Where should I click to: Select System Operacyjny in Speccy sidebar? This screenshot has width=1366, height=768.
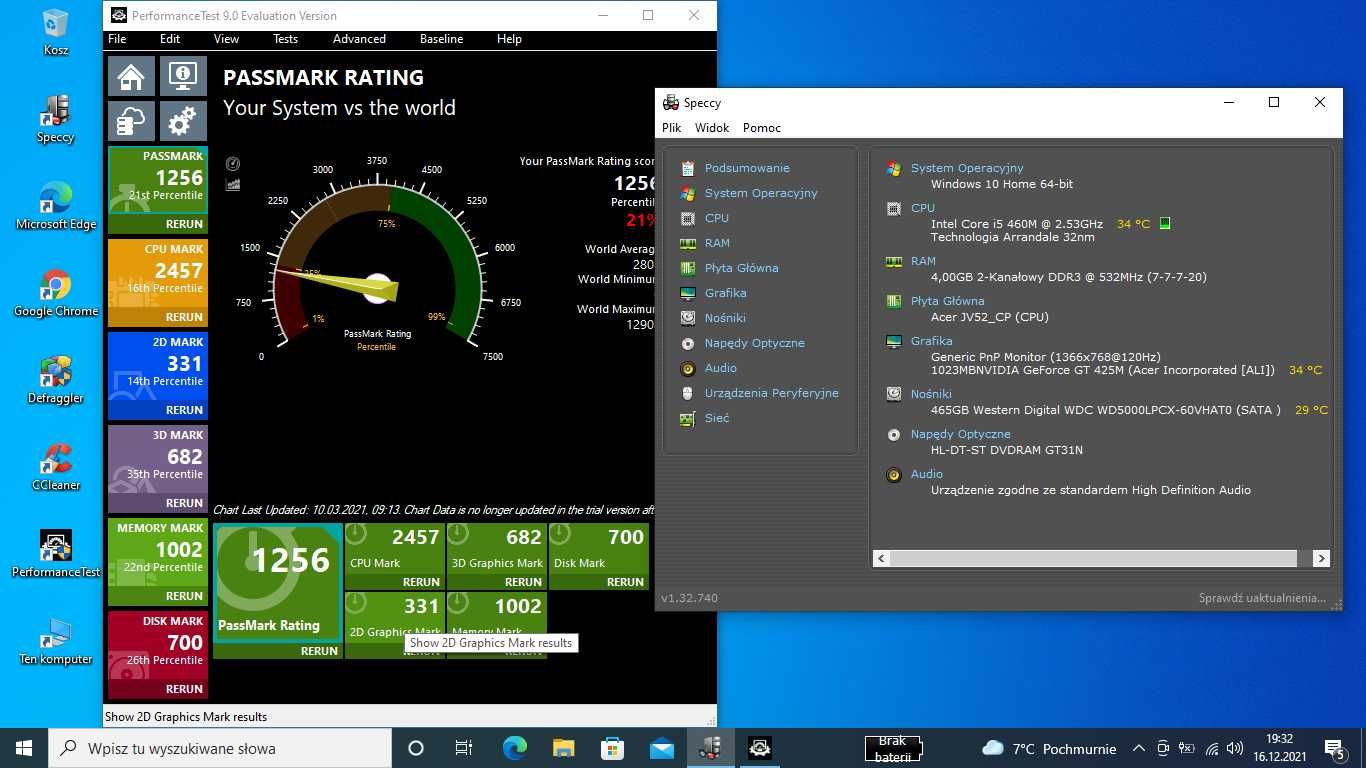pyautogui.click(x=761, y=193)
